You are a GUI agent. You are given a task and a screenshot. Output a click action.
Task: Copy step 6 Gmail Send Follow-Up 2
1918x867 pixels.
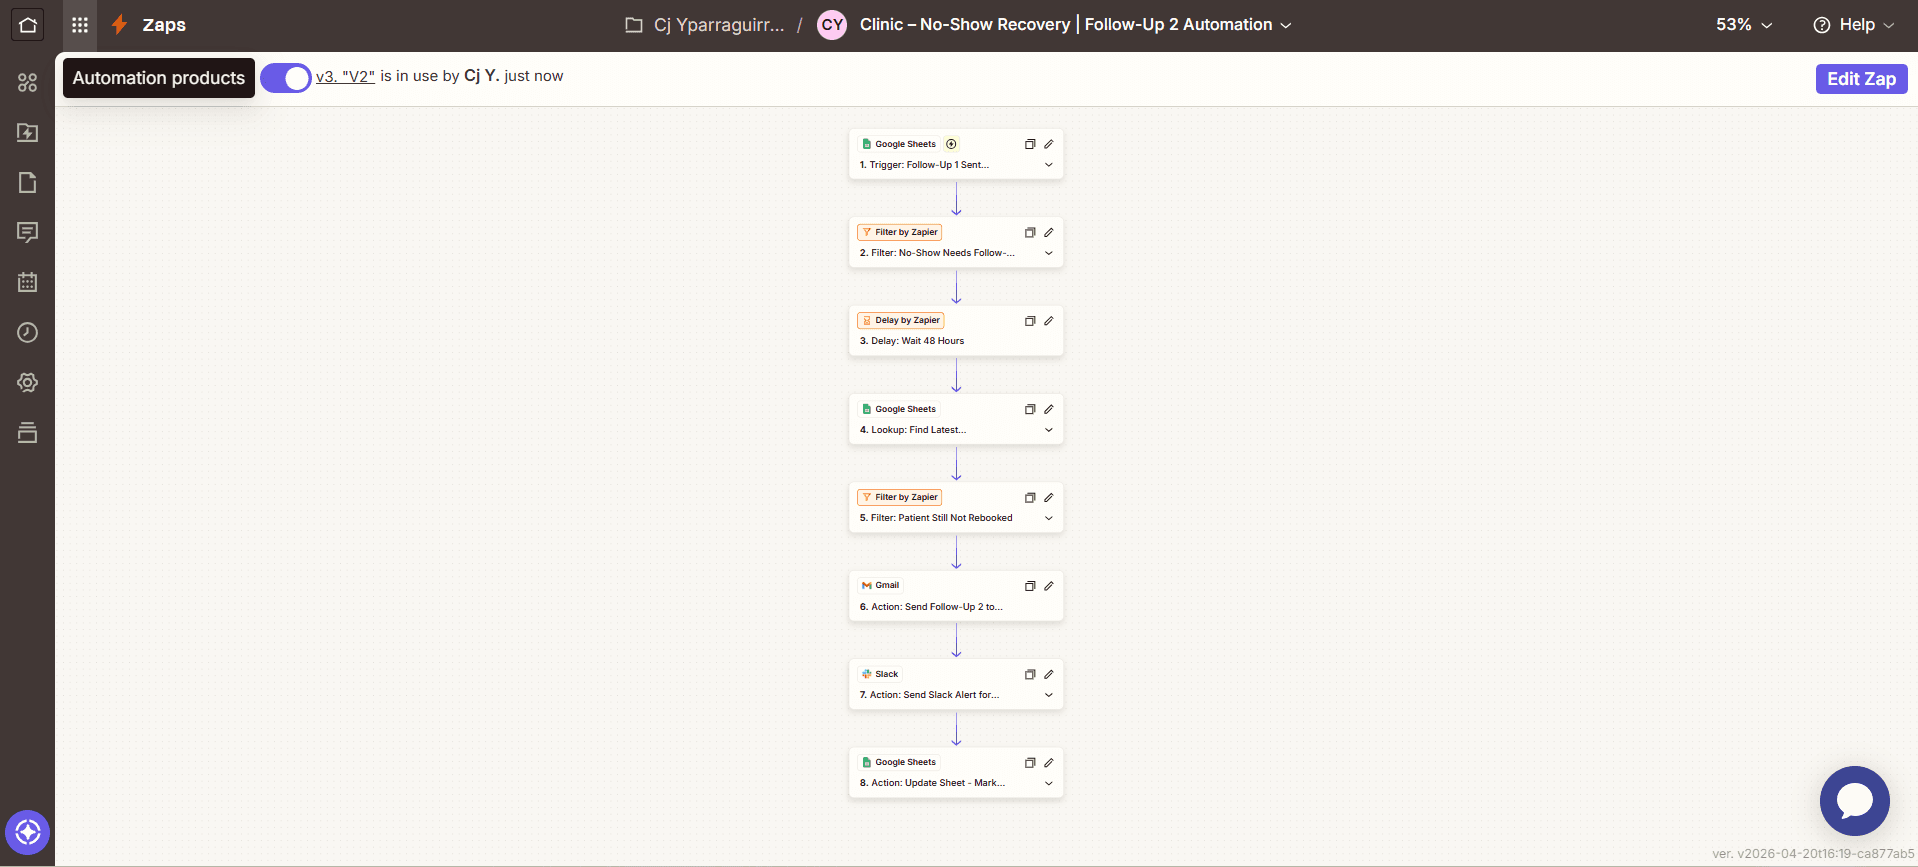point(1030,586)
